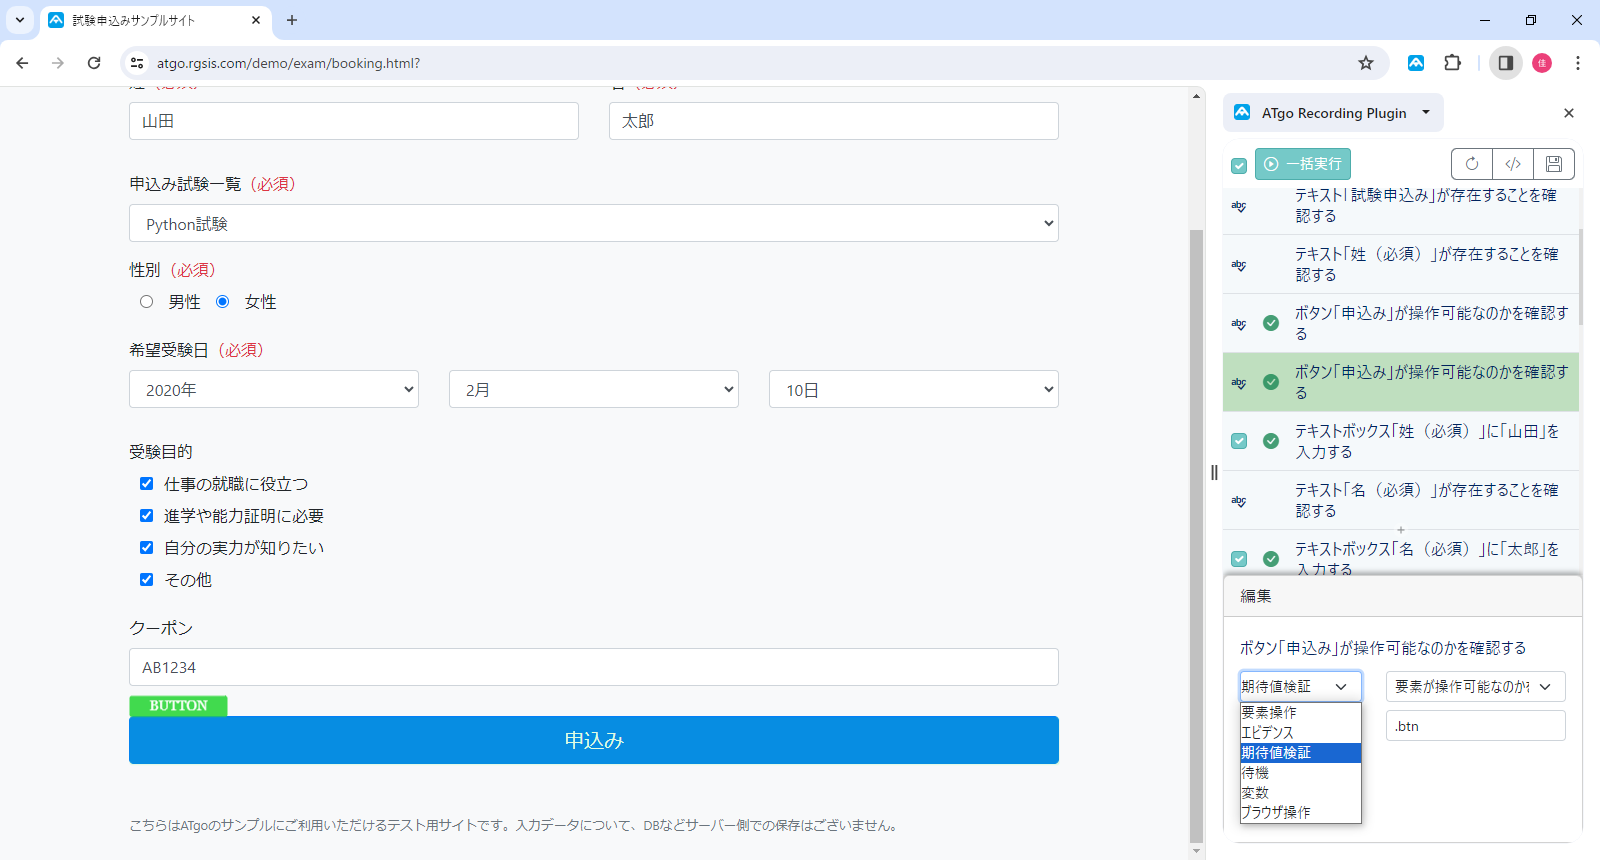The image size is (1600, 860).
Task: Open the Chrome extensions puzzle icon
Action: [1453, 63]
